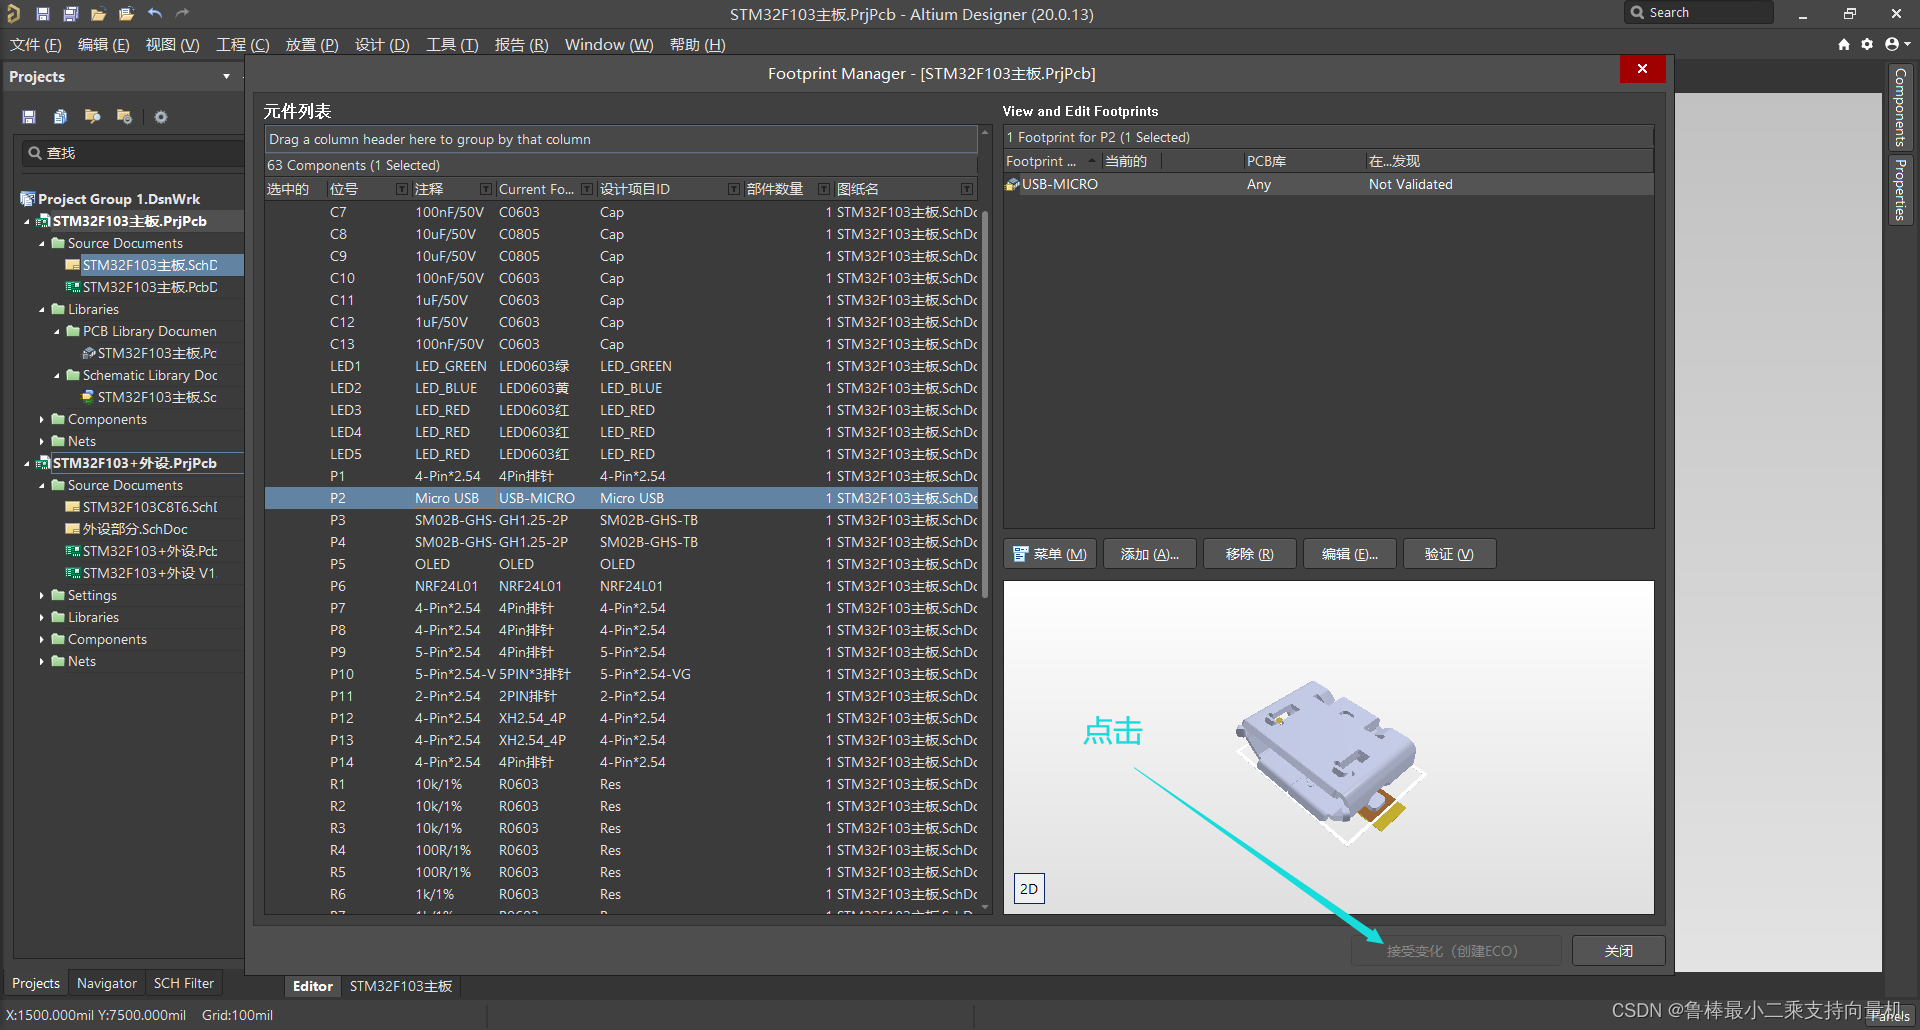Click the 移除 (R) button

pos(1250,554)
